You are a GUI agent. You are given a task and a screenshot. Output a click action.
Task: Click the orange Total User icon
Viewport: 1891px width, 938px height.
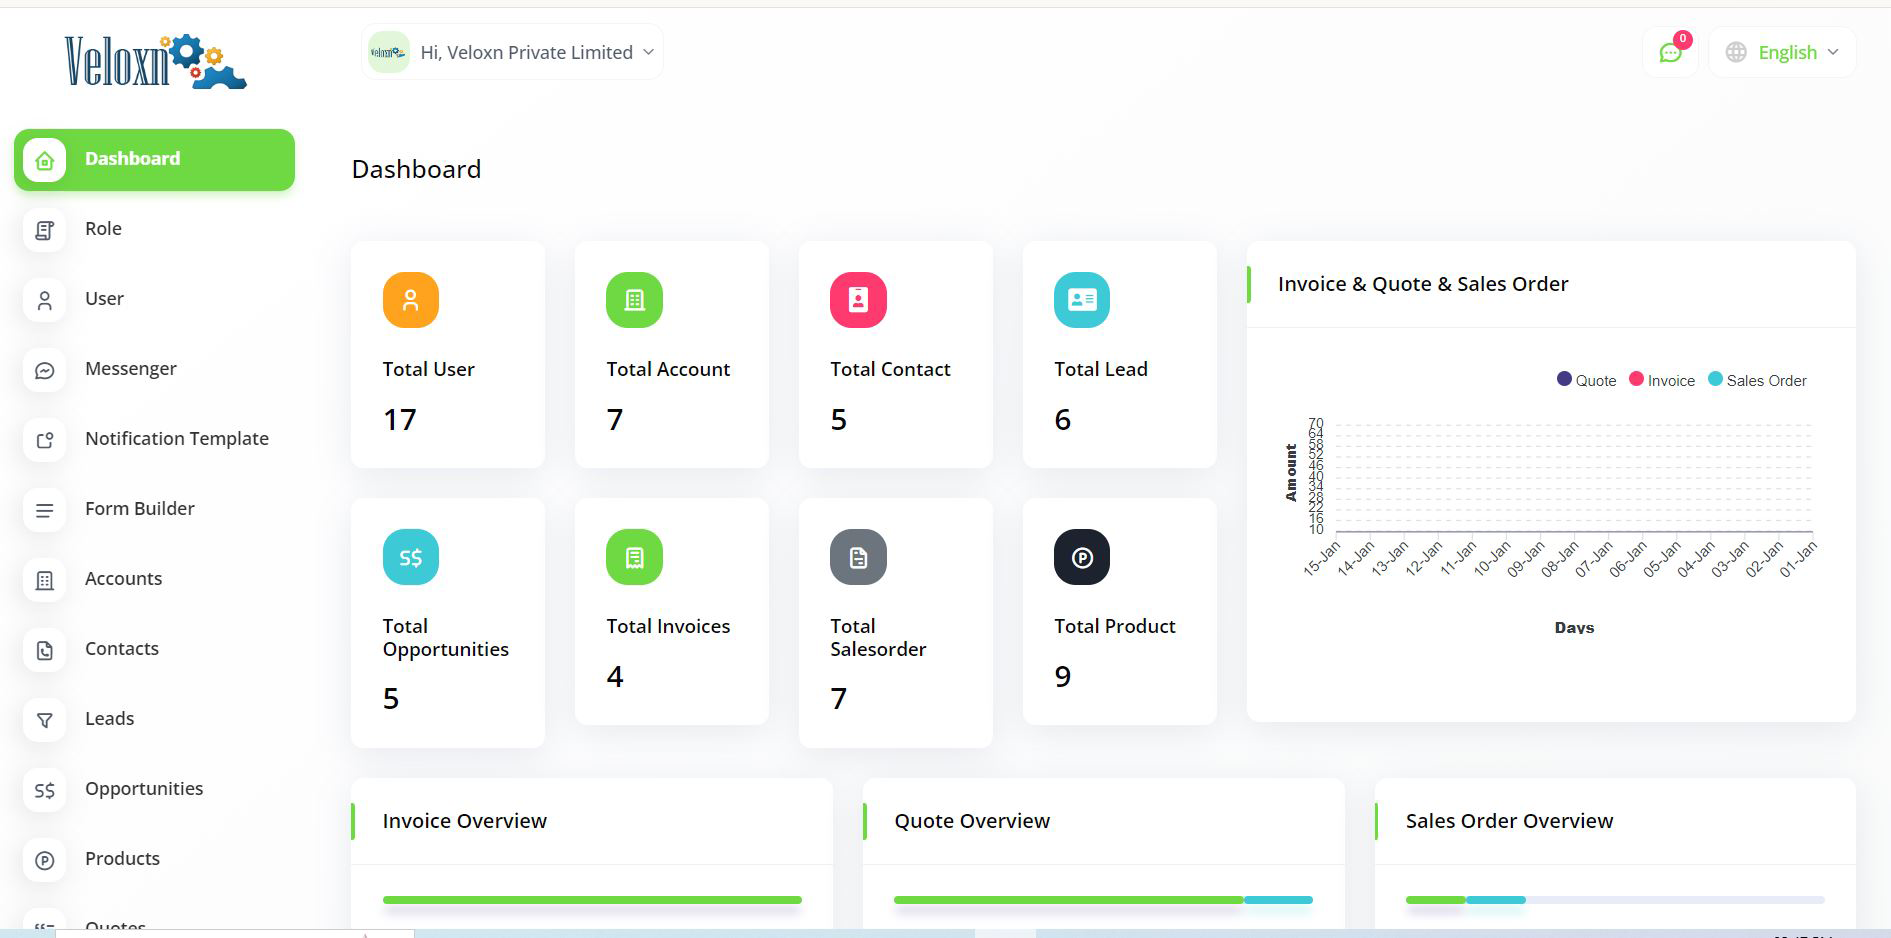(x=410, y=300)
